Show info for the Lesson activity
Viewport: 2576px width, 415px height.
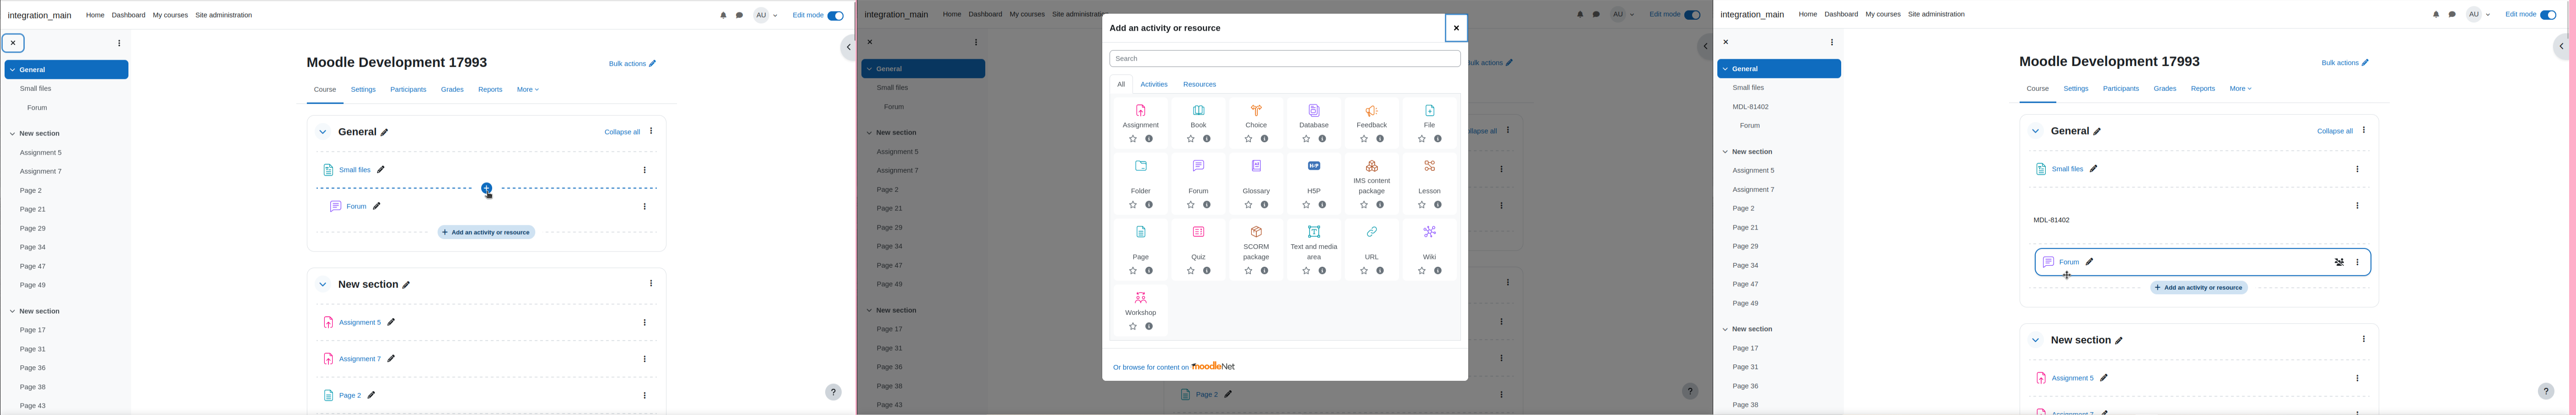tap(1438, 205)
